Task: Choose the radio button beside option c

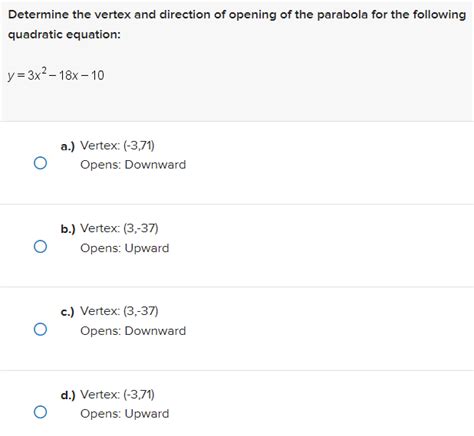Action: click(x=40, y=329)
